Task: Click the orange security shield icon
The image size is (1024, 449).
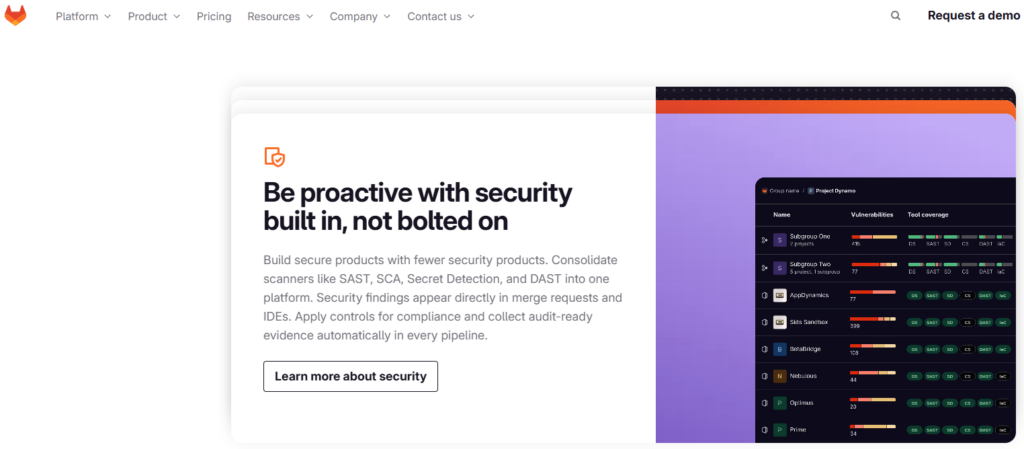Action: point(274,157)
